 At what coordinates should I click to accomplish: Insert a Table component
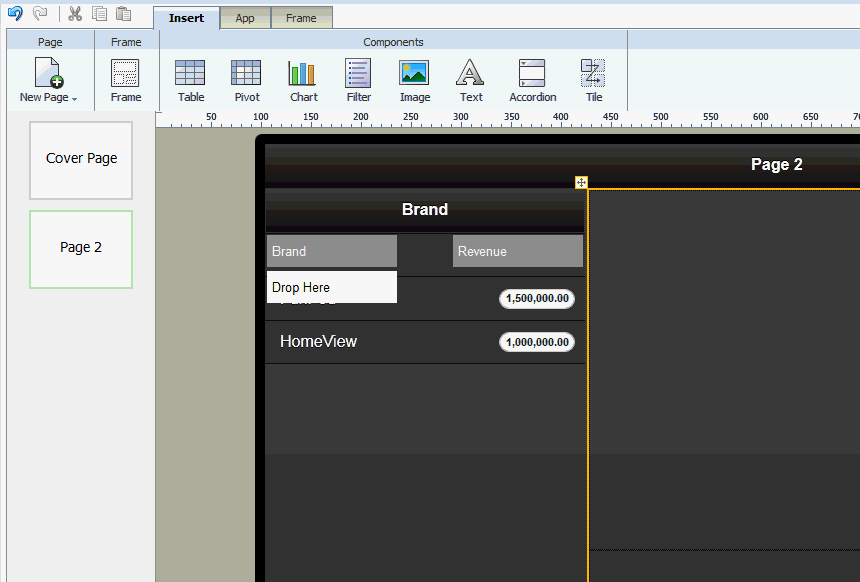(x=190, y=80)
